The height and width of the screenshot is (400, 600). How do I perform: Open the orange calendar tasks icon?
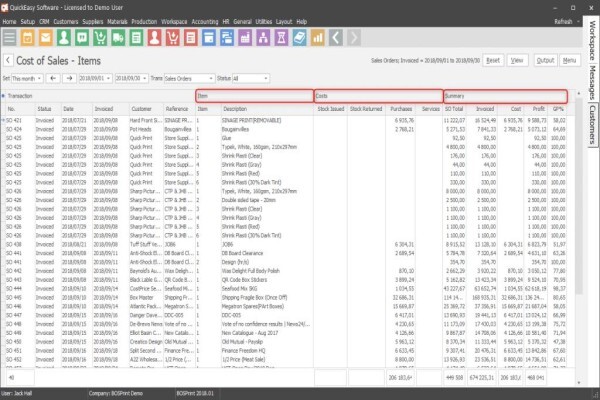coord(28,38)
